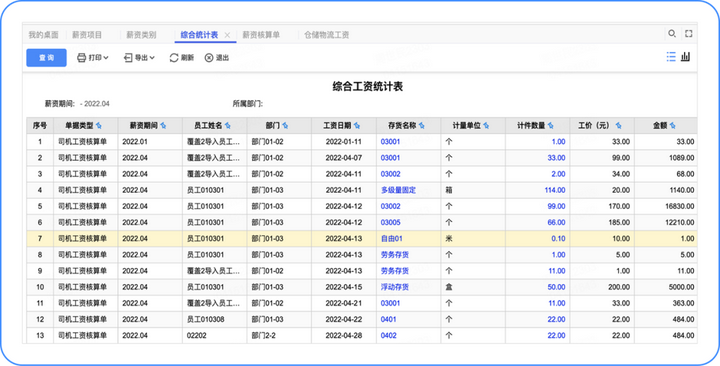The image size is (720, 366).
Task: Switch to bar chart view icon
Action: pyautogui.click(x=686, y=57)
